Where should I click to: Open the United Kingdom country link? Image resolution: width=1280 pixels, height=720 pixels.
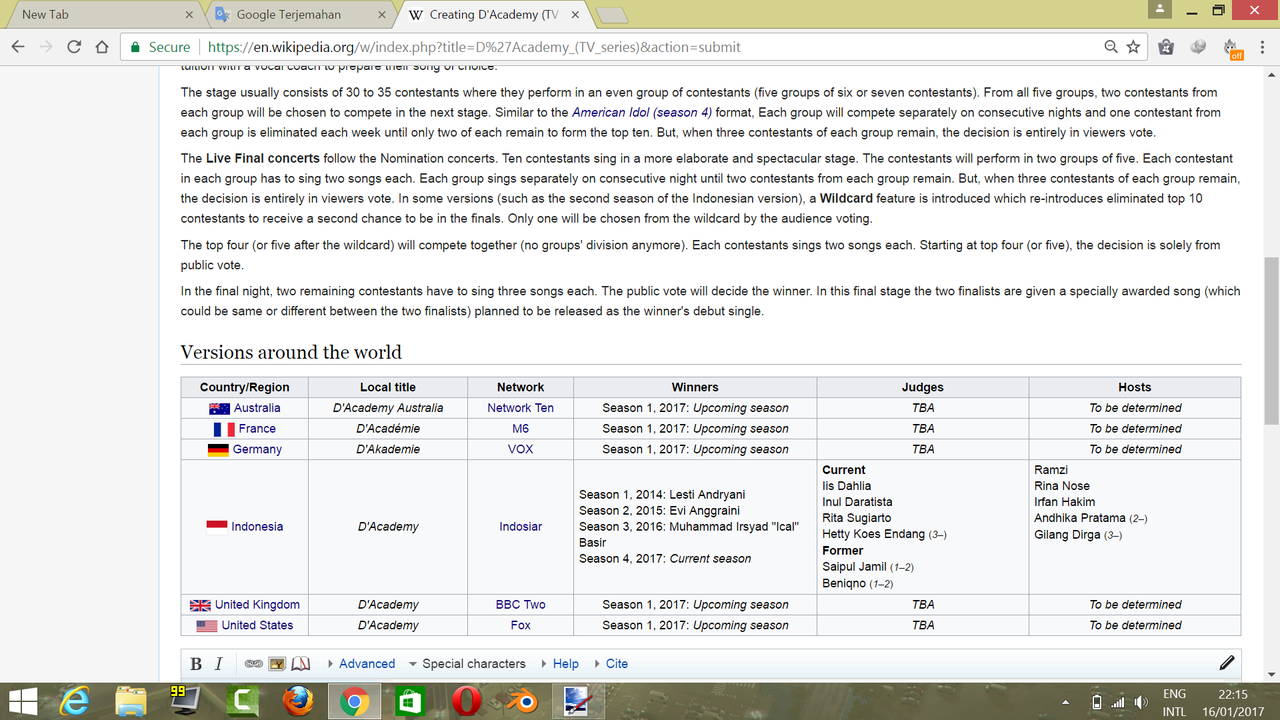pyautogui.click(x=257, y=605)
